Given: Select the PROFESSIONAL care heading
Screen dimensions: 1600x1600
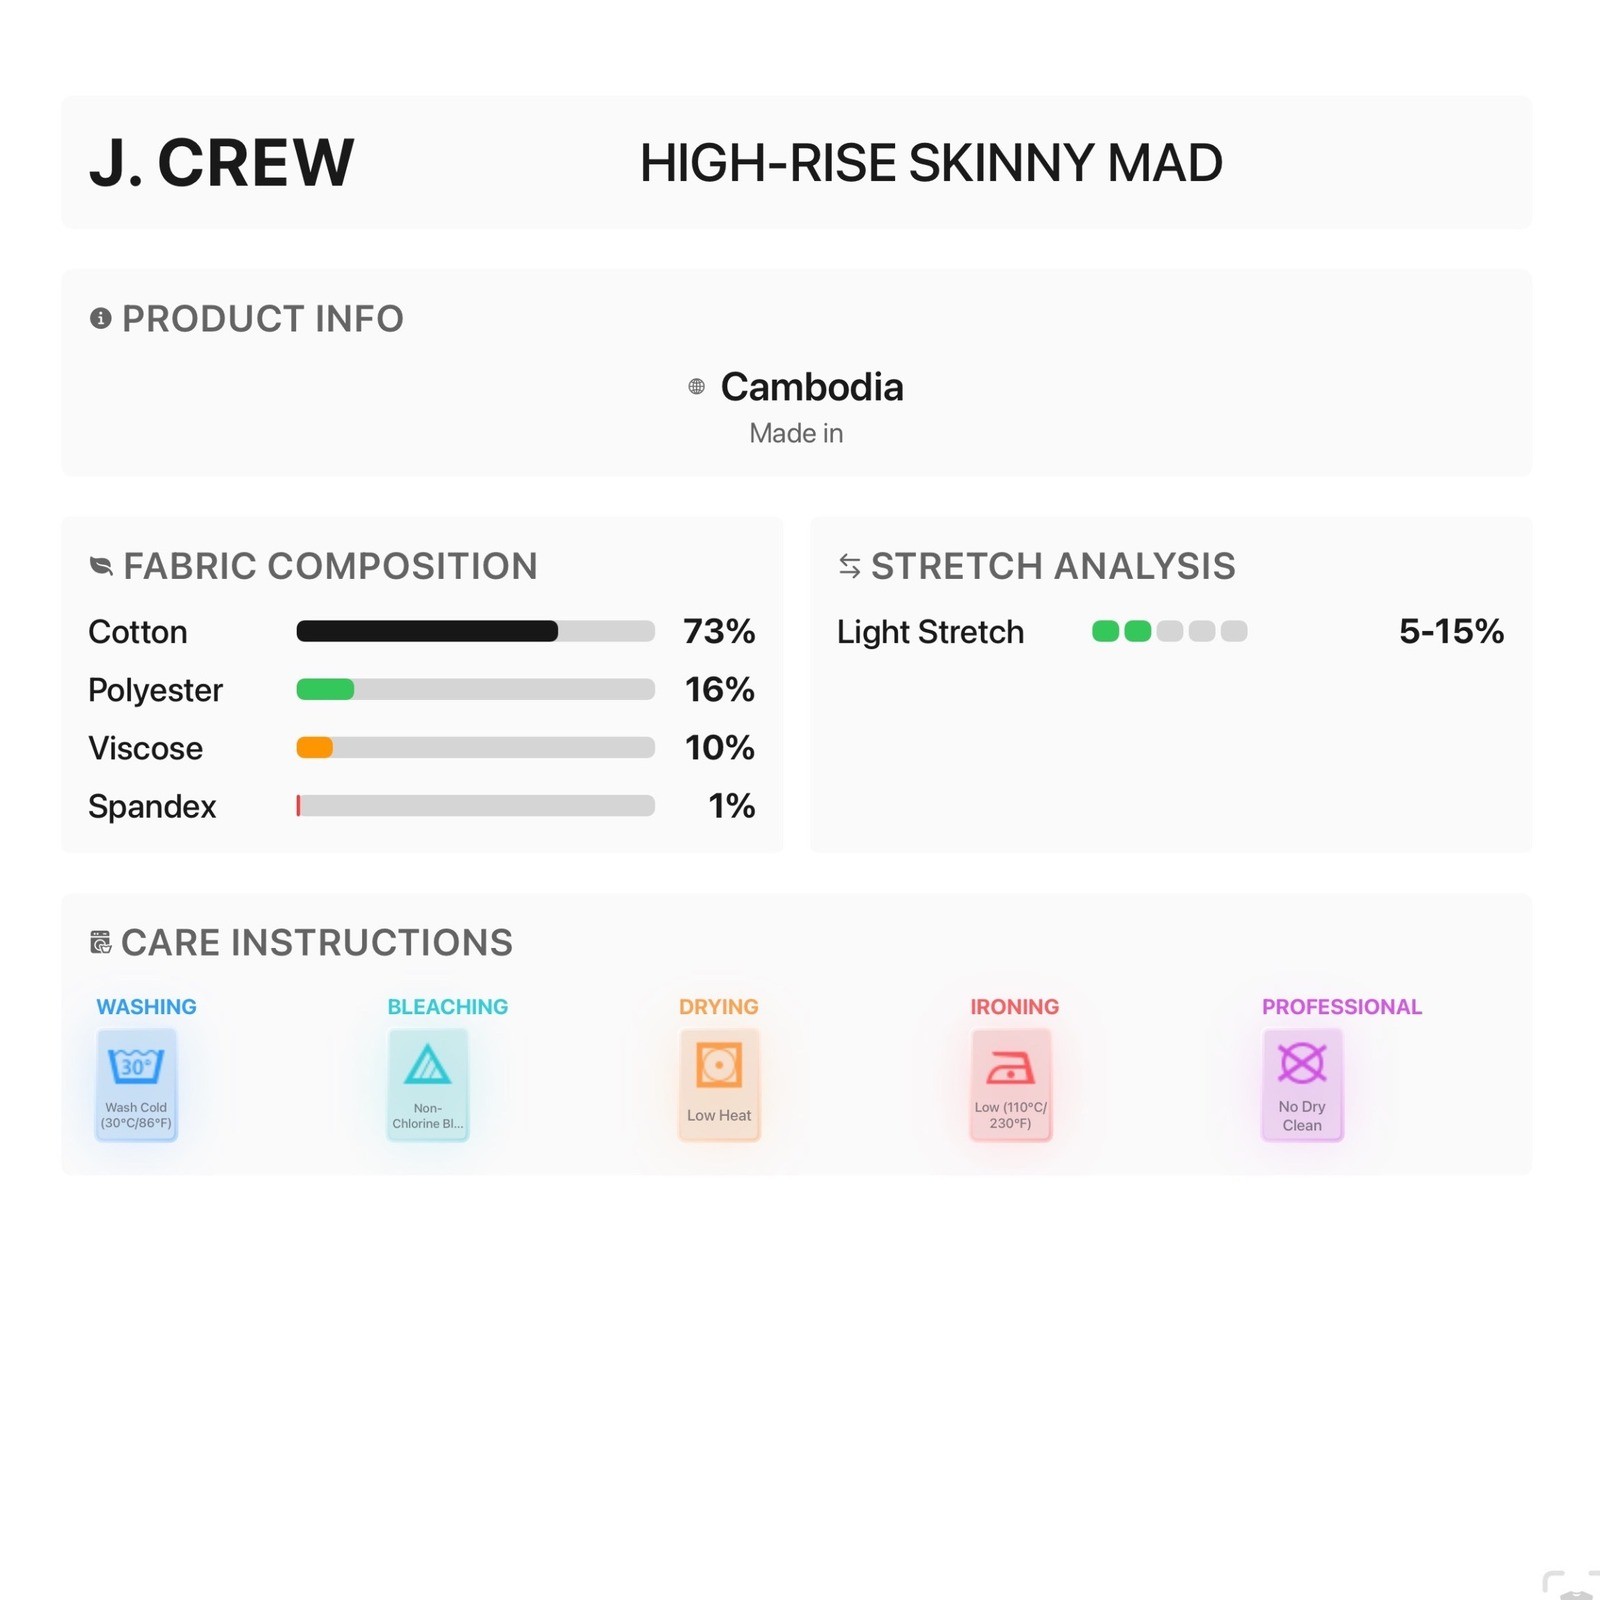Looking at the screenshot, I should click(x=1341, y=1007).
